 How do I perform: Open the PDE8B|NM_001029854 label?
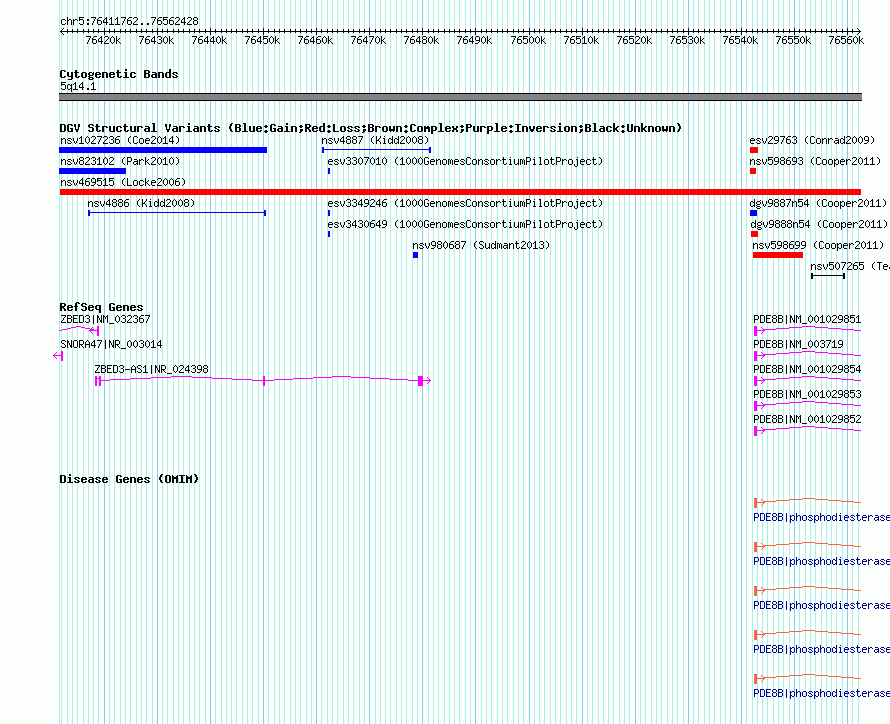pyautogui.click(x=807, y=369)
